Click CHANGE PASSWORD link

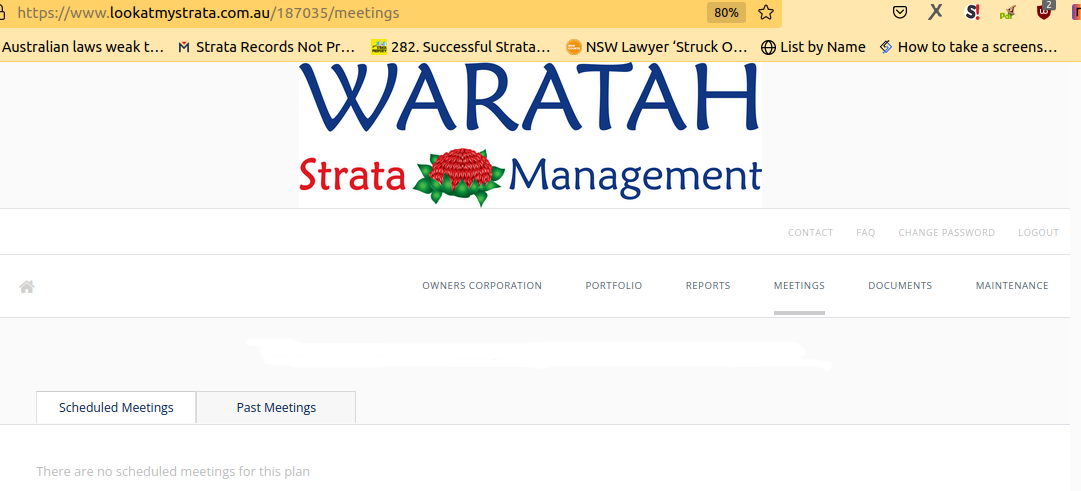[946, 232]
